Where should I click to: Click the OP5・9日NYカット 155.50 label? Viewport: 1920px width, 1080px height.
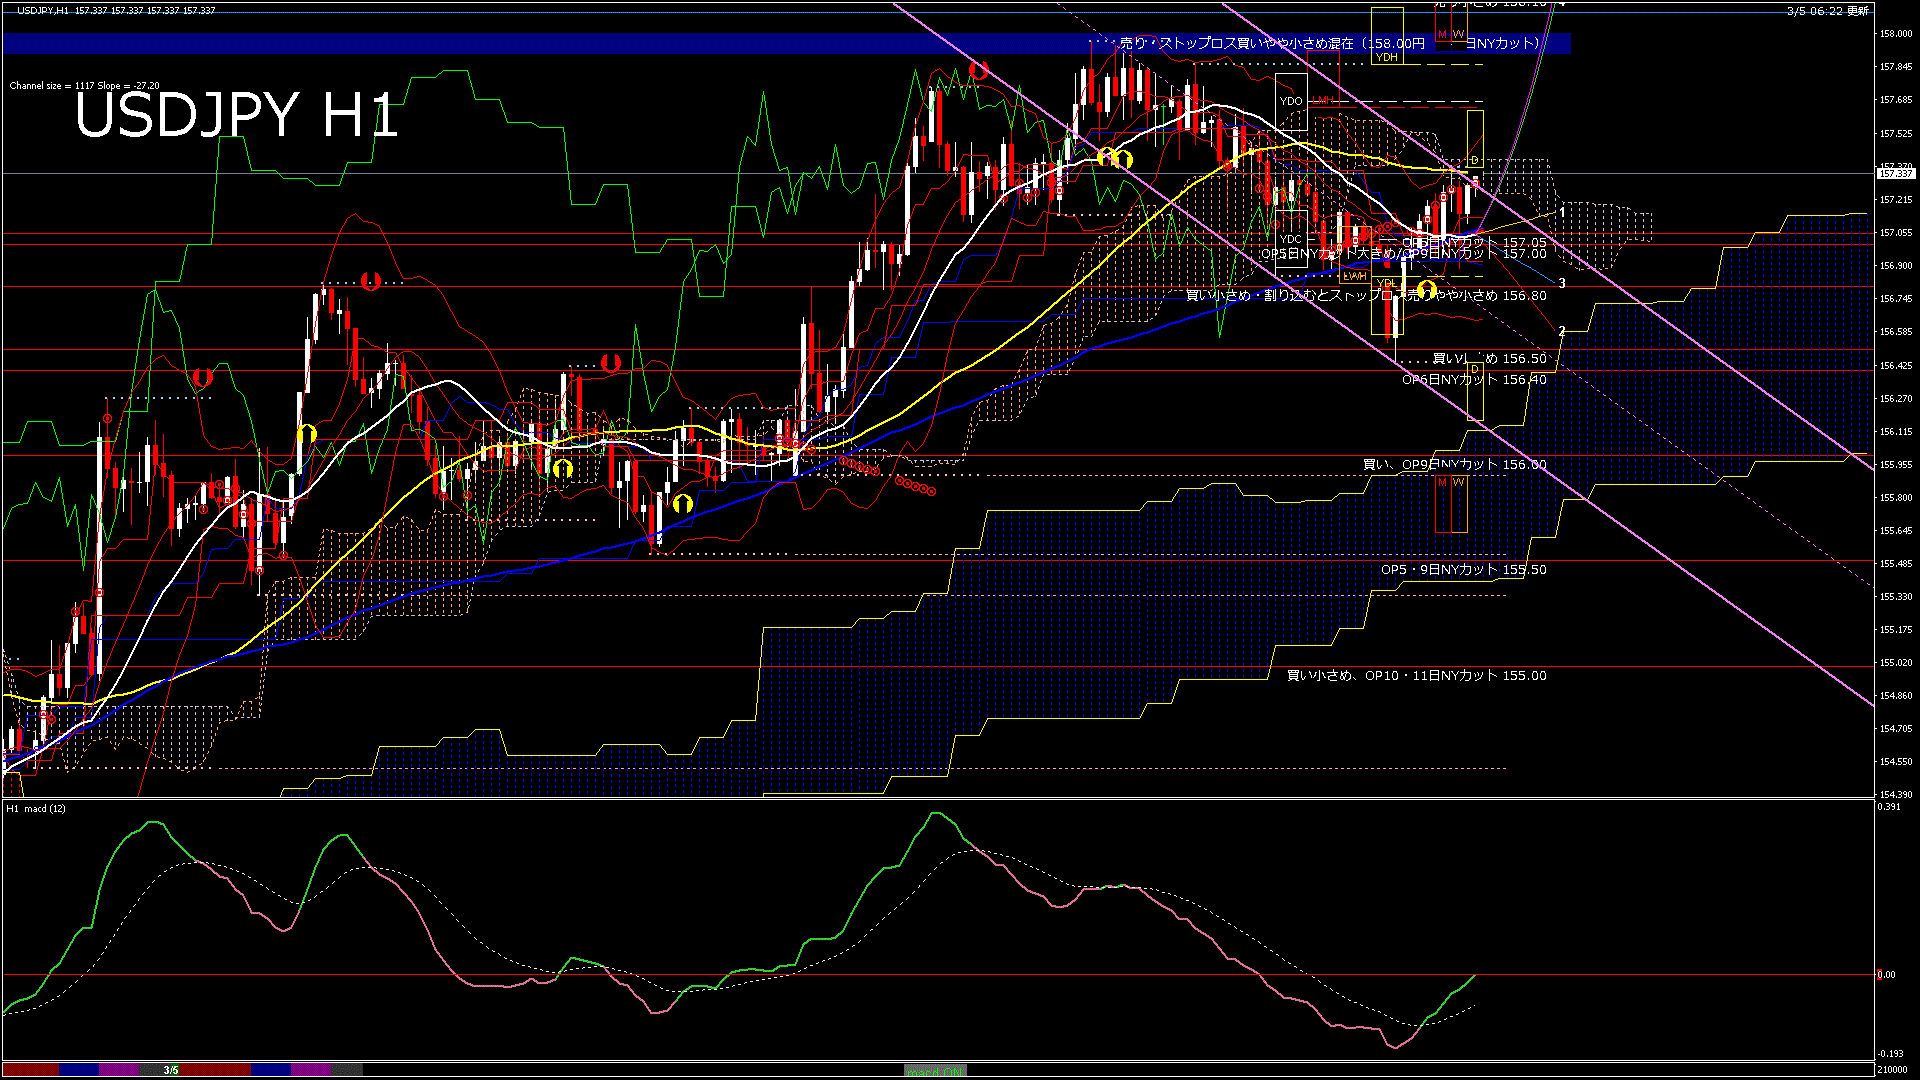pyautogui.click(x=1463, y=570)
